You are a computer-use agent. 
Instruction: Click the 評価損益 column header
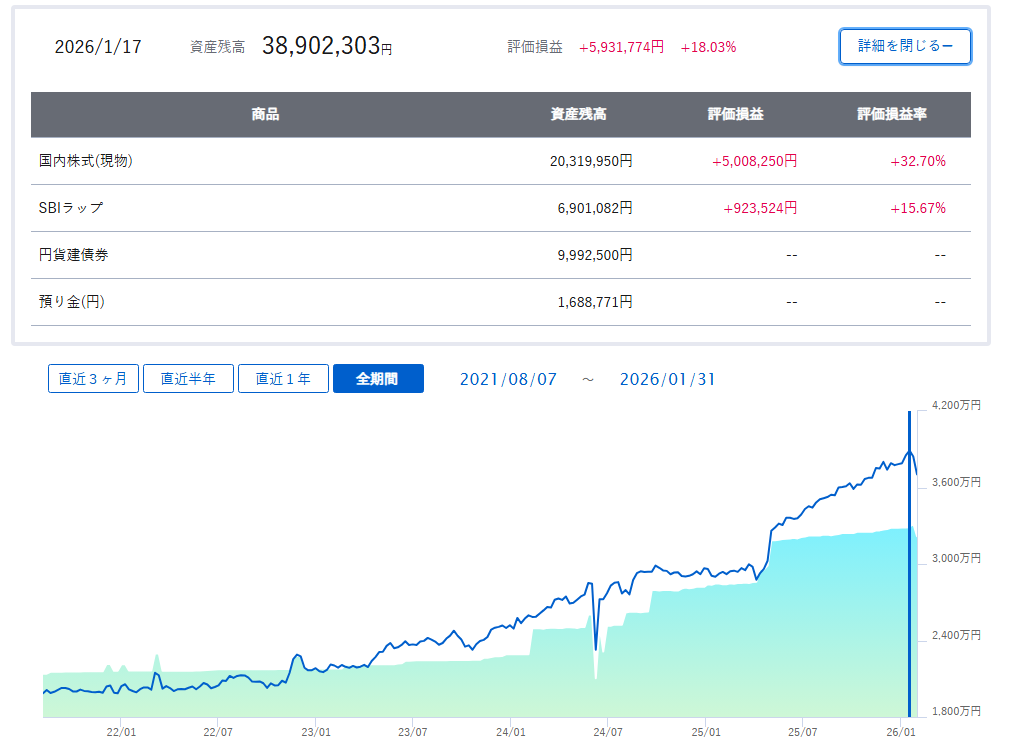pos(735,115)
